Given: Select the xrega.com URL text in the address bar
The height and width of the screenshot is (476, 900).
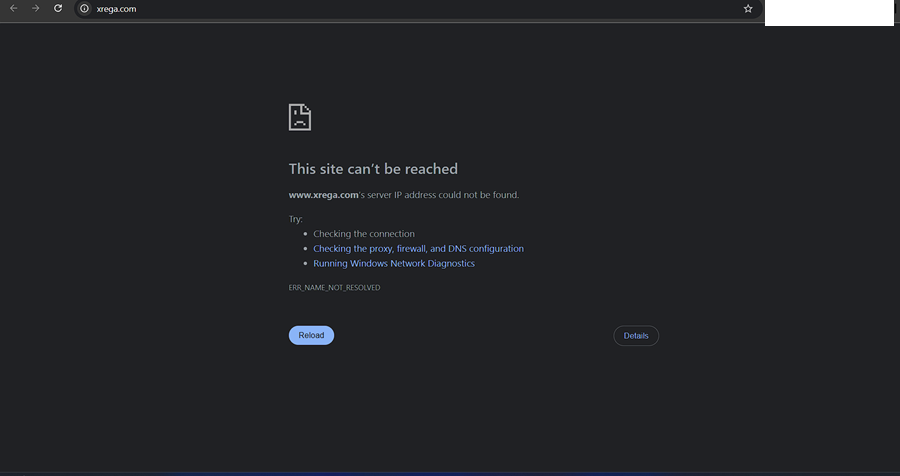Looking at the screenshot, I should [116, 9].
